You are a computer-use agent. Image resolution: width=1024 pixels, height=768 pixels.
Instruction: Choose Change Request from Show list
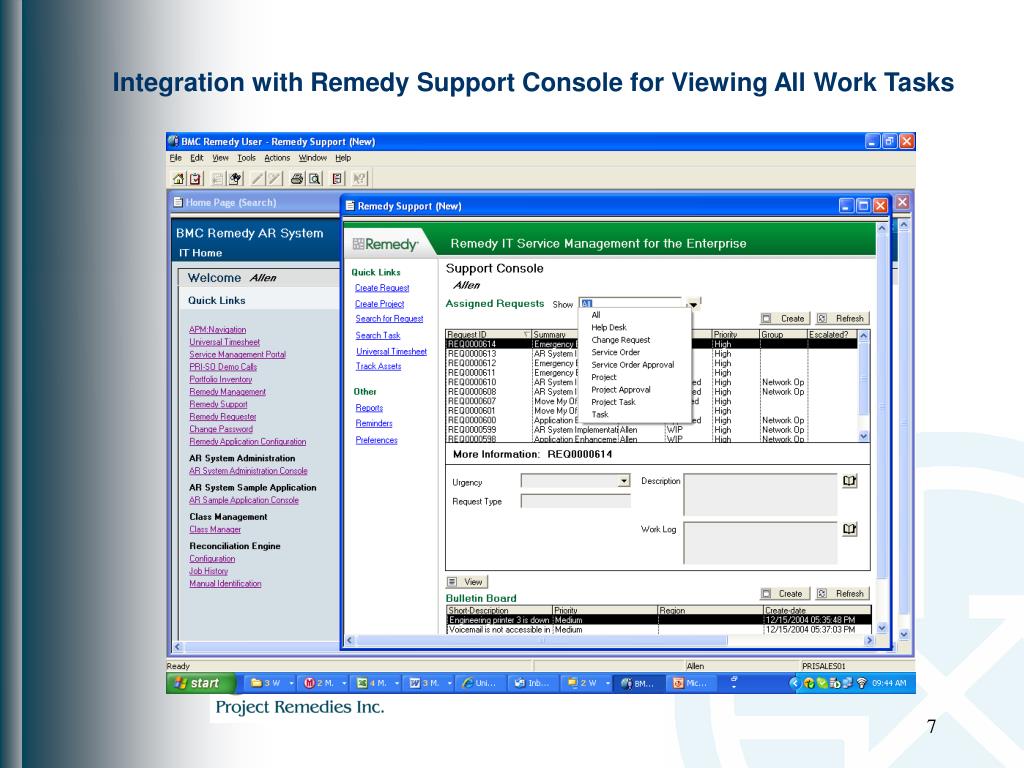(620, 340)
